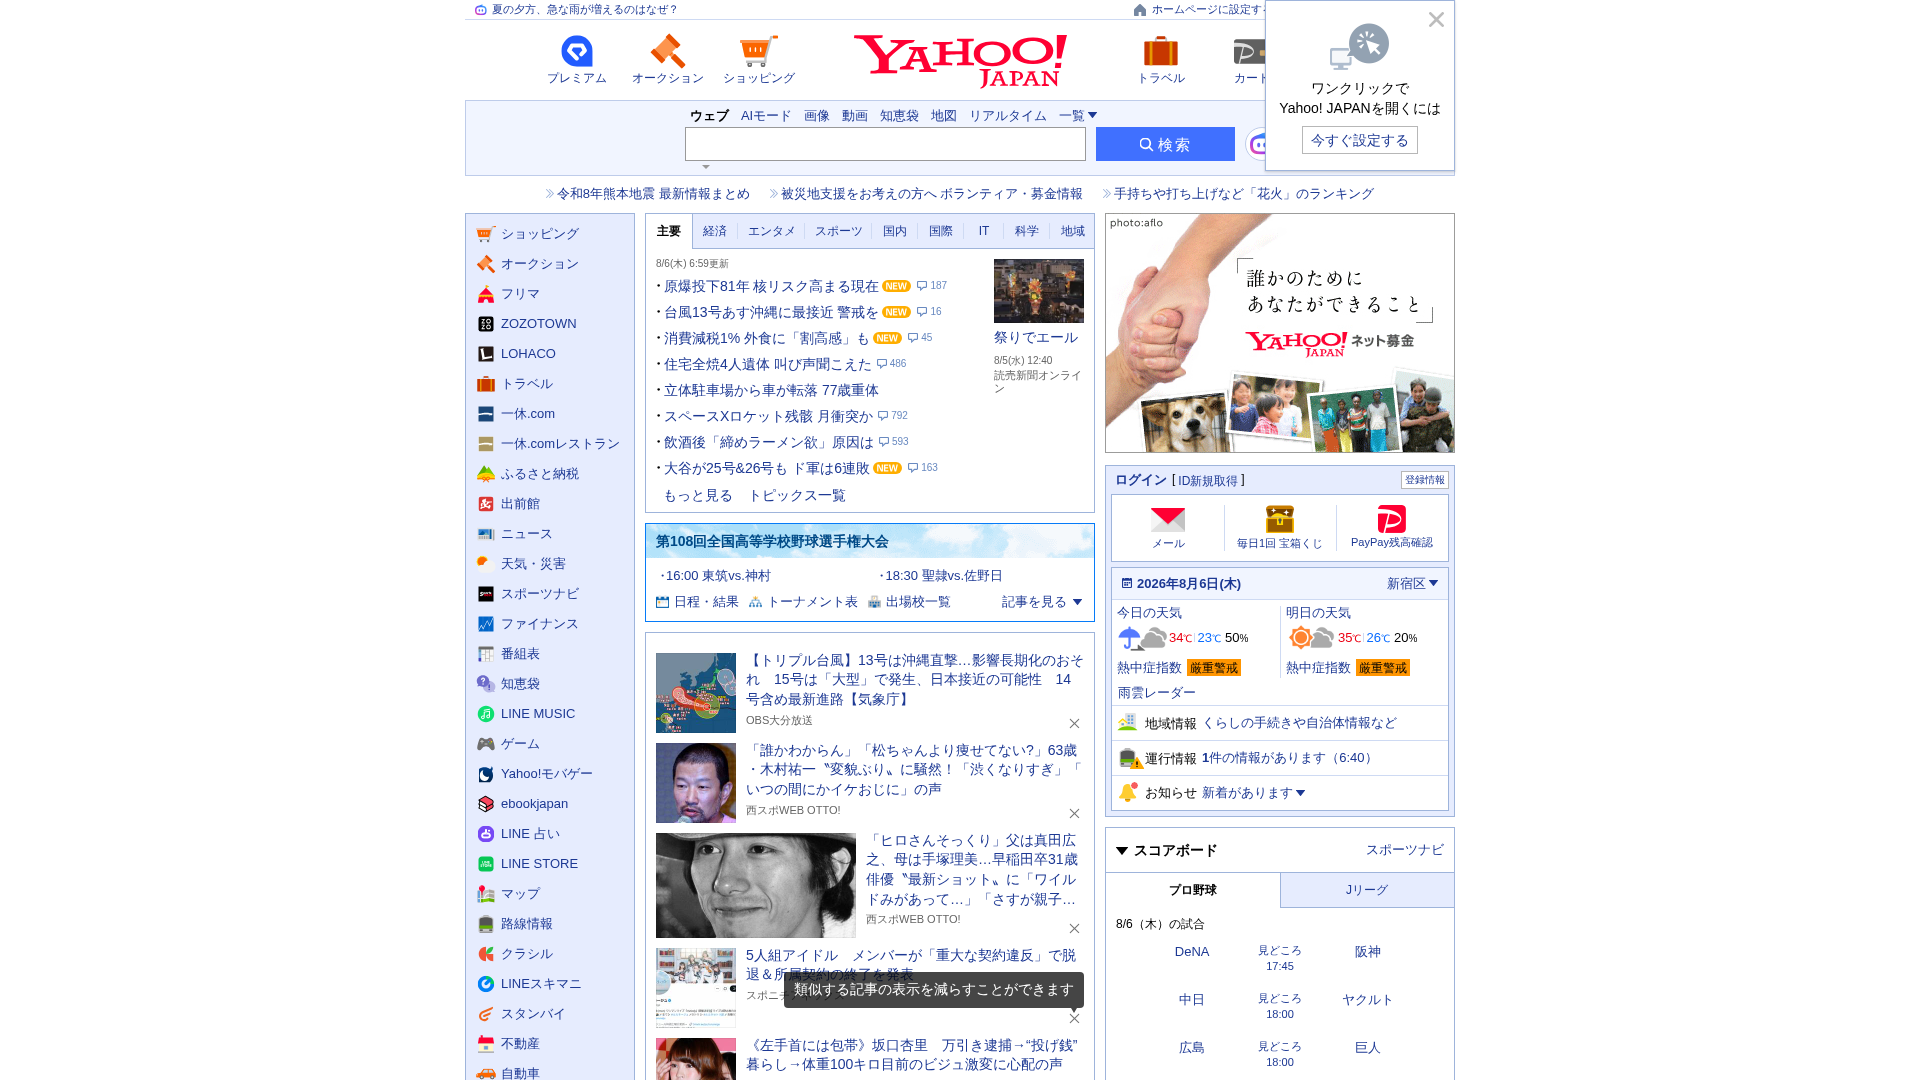Select the AIモード search tab
This screenshot has width=1920, height=1080.
point(766,116)
